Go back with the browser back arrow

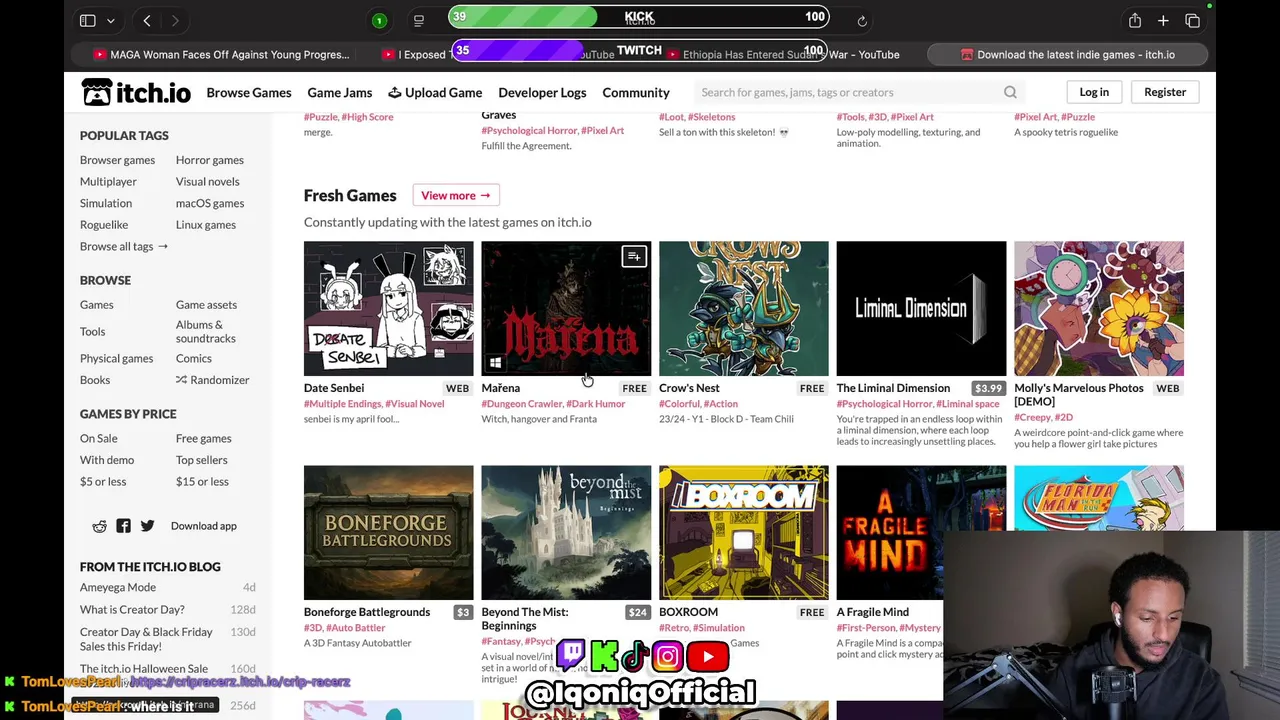click(x=147, y=20)
